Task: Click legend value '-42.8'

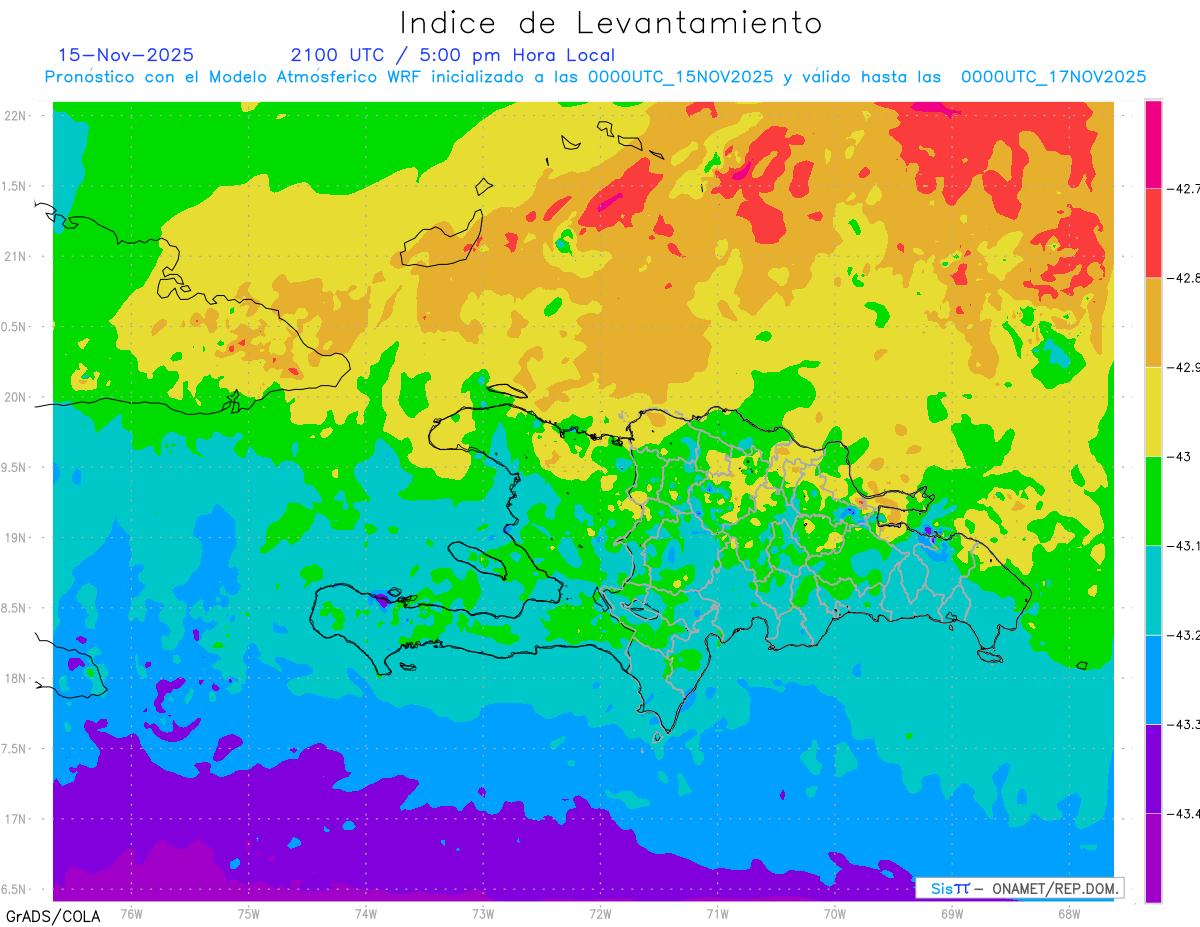Action: pyautogui.click(x=1183, y=278)
